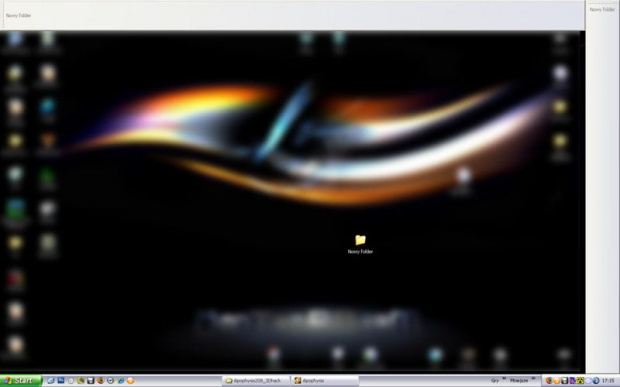The height and width of the screenshot is (387, 620).
Task: Click the yellow radiation tray icon
Action: 580,381
